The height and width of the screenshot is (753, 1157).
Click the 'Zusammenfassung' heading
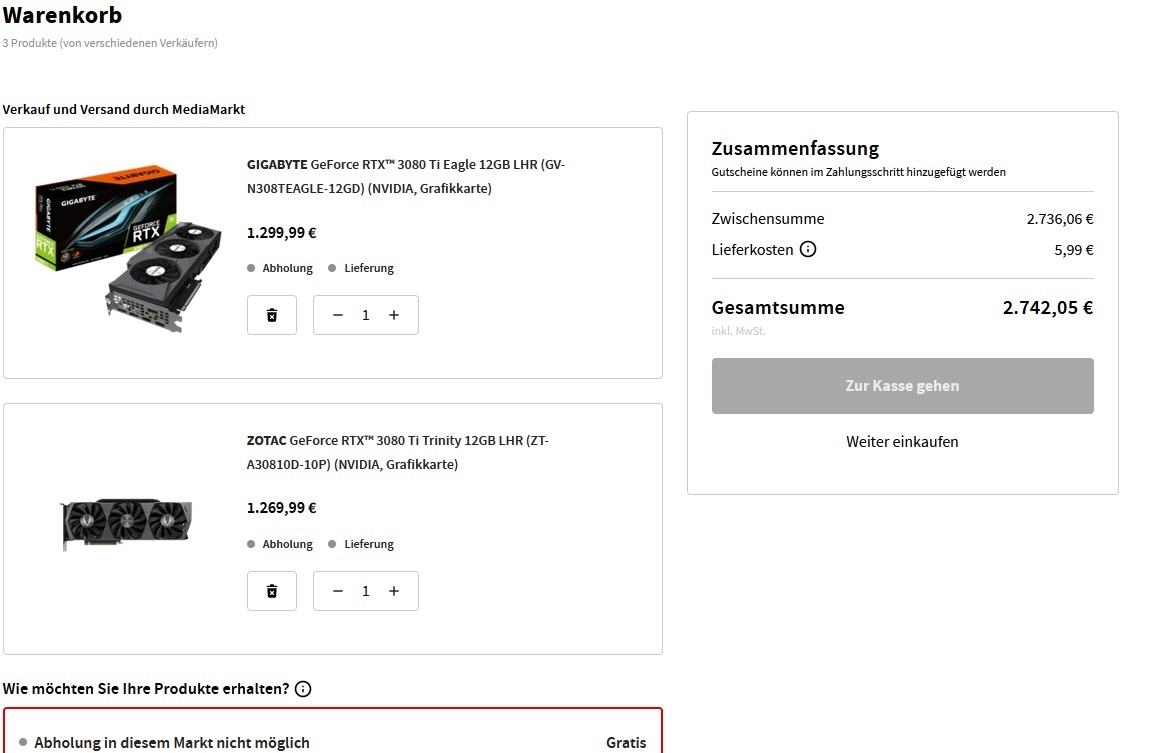(795, 148)
